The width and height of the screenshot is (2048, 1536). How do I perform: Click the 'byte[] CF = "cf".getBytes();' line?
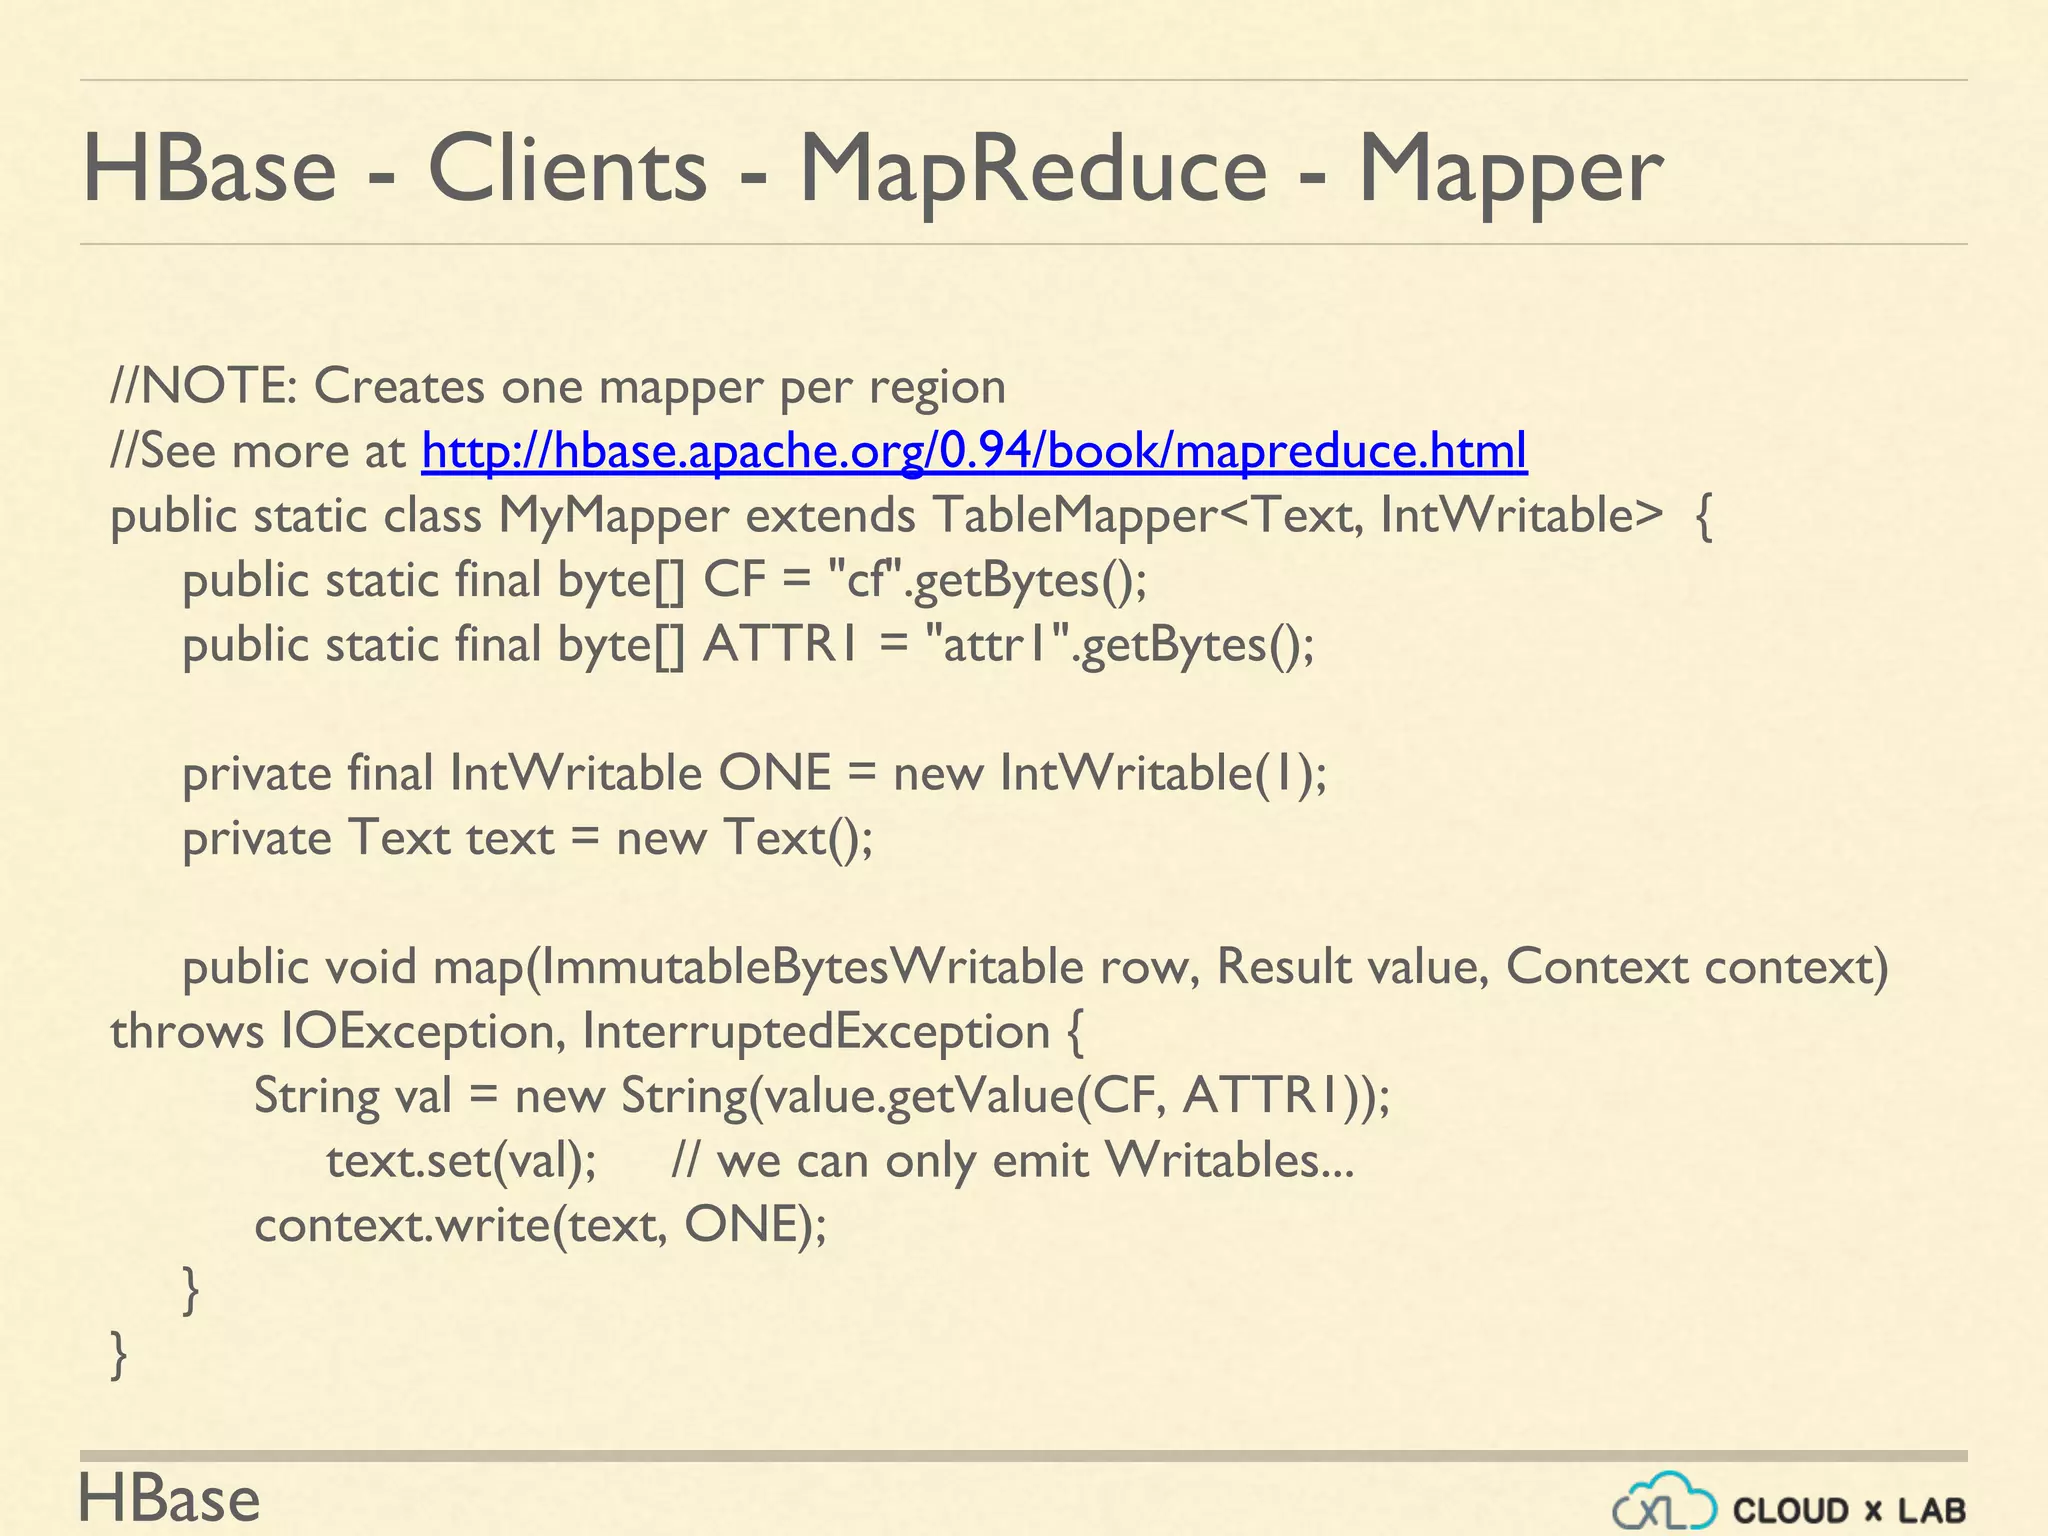pyautogui.click(x=665, y=581)
